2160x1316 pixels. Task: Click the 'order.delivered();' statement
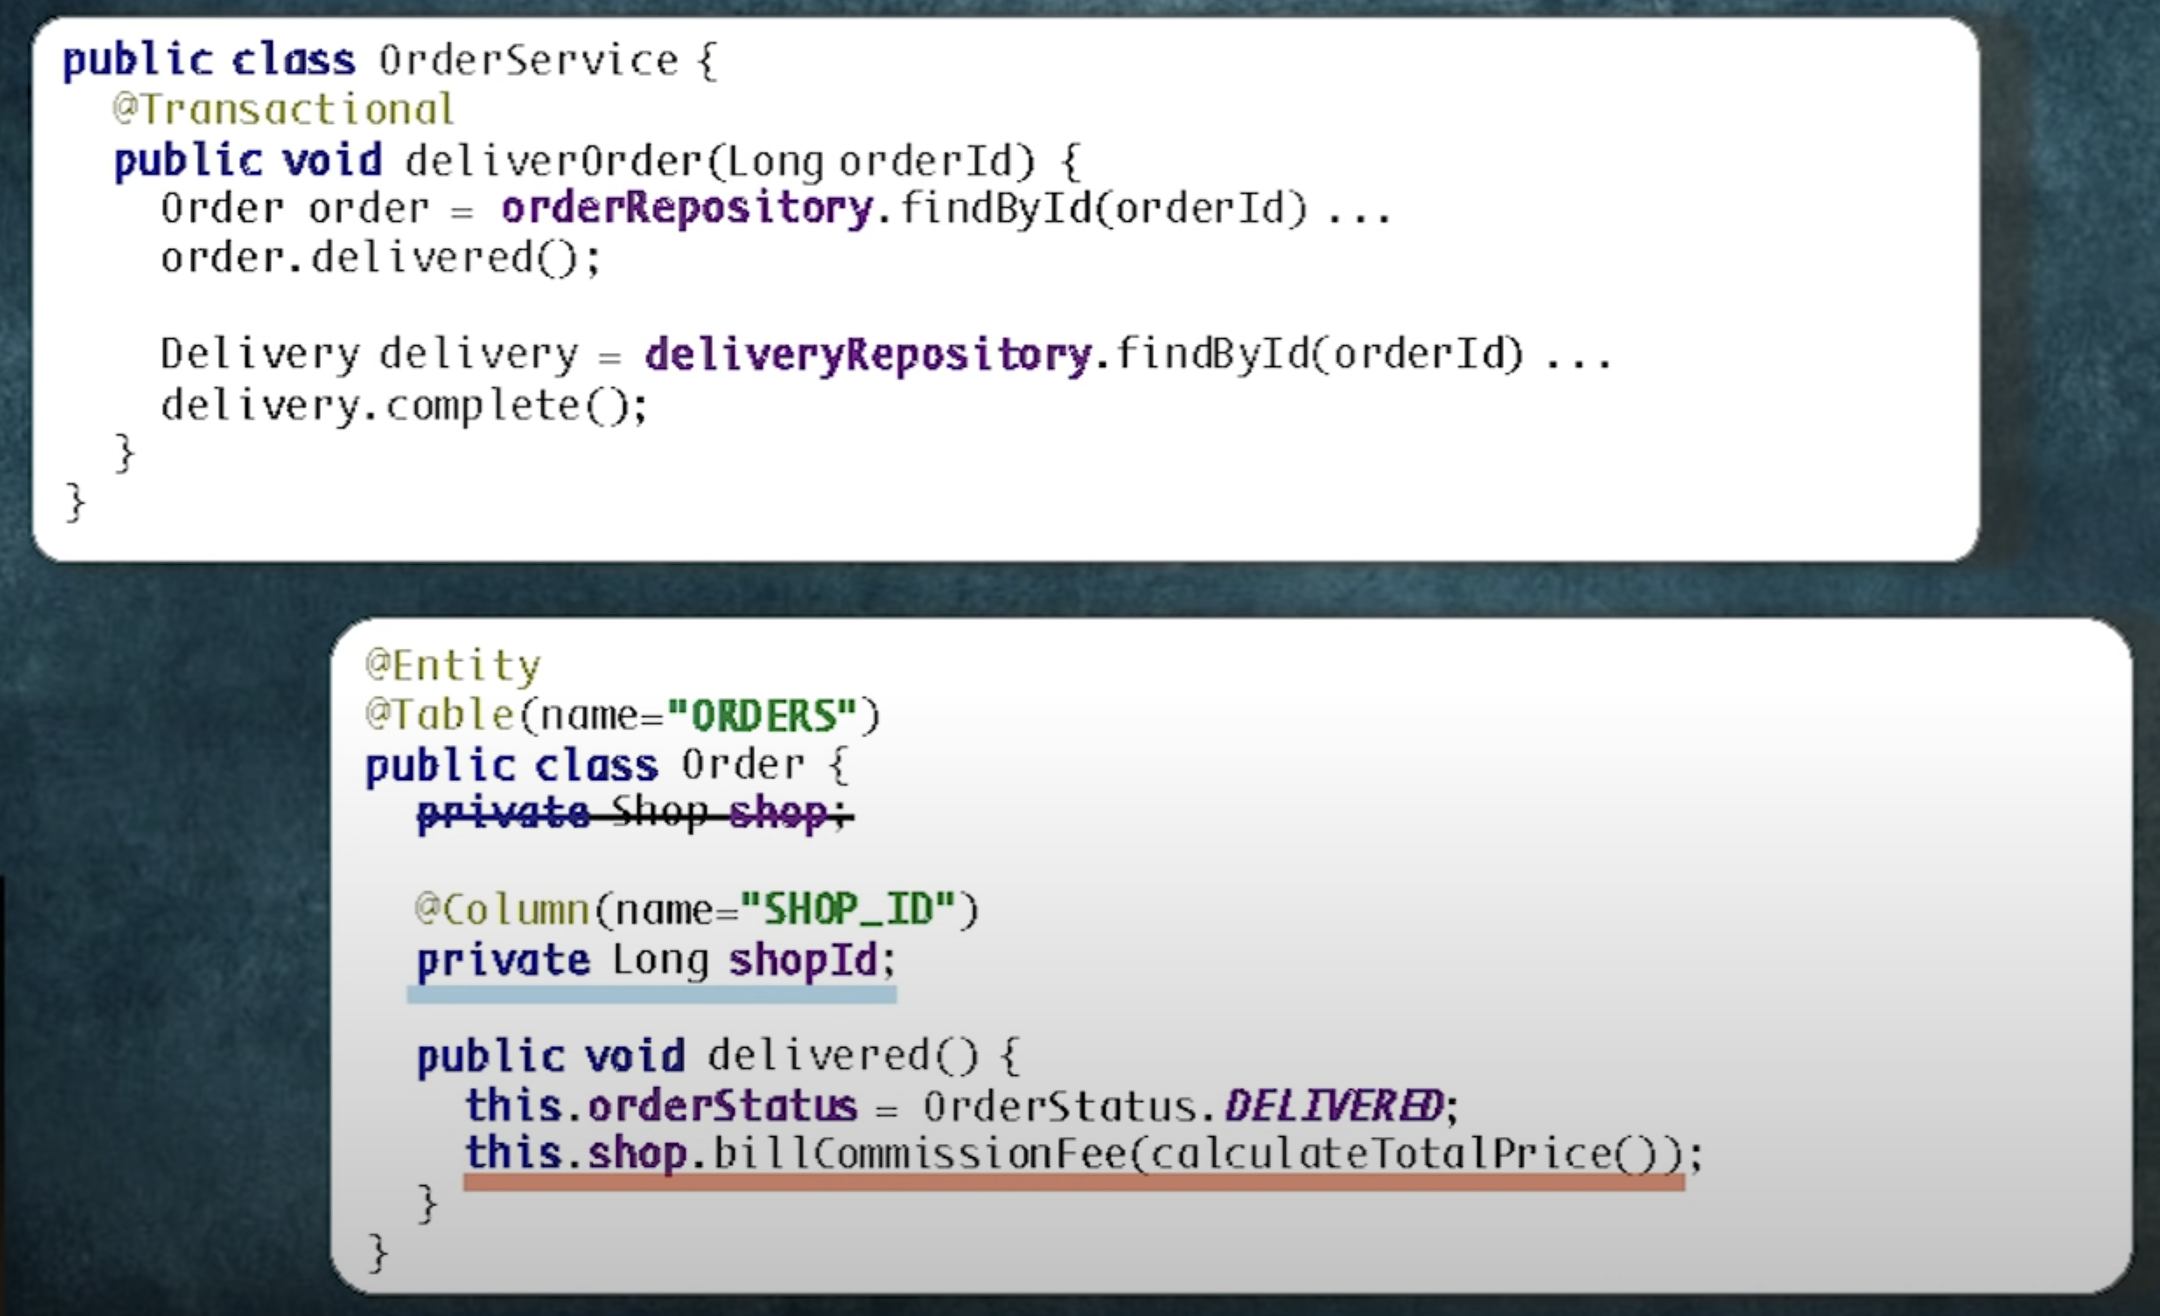(x=381, y=257)
